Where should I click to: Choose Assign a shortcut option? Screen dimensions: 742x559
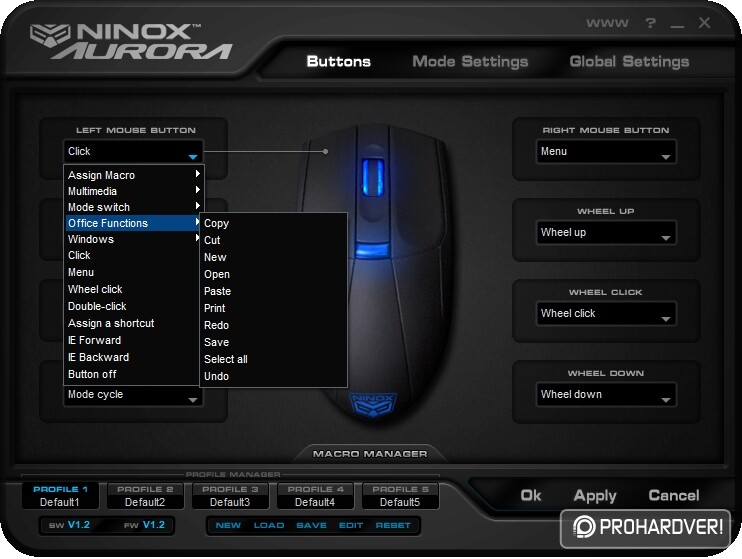[133, 324]
